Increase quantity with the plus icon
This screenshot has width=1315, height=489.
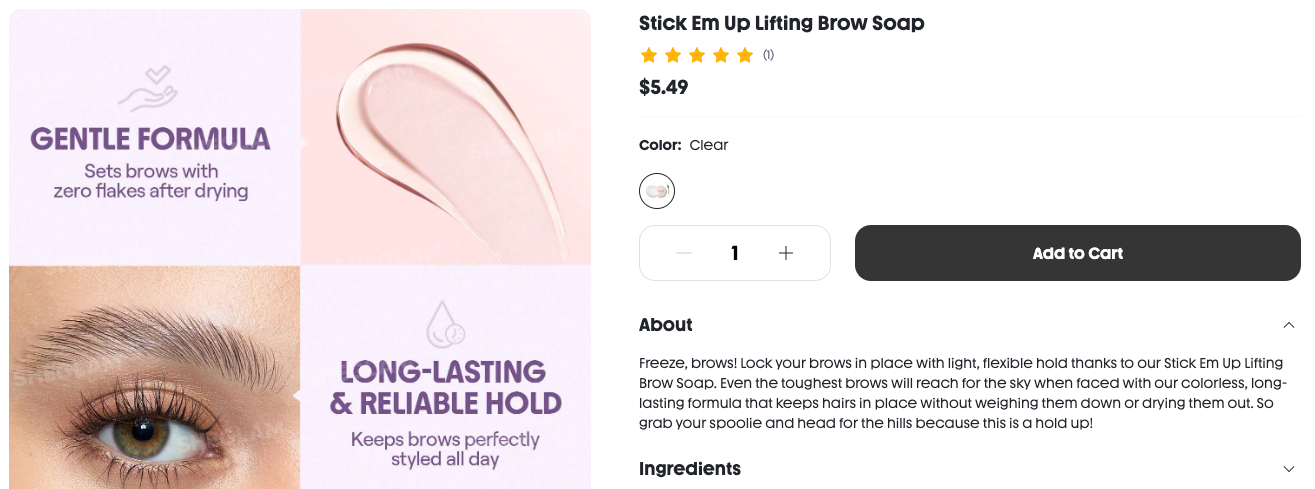tap(786, 253)
